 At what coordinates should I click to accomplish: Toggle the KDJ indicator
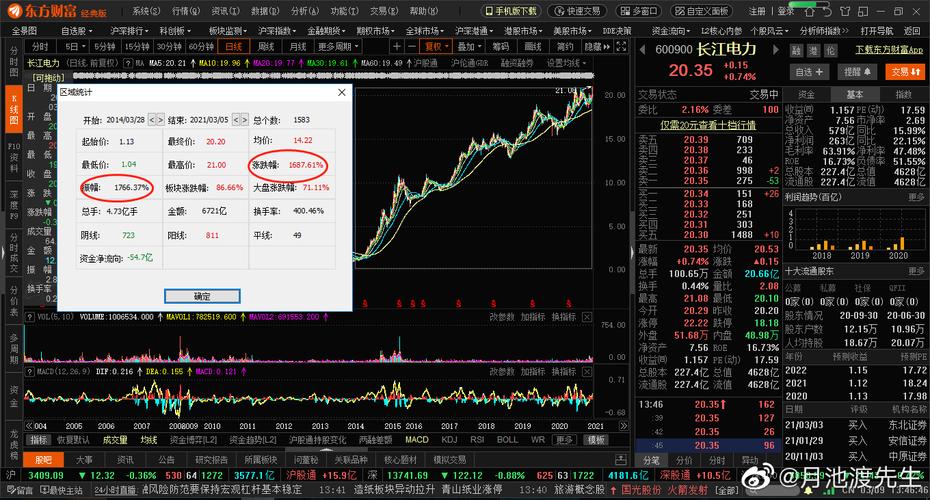pos(449,440)
